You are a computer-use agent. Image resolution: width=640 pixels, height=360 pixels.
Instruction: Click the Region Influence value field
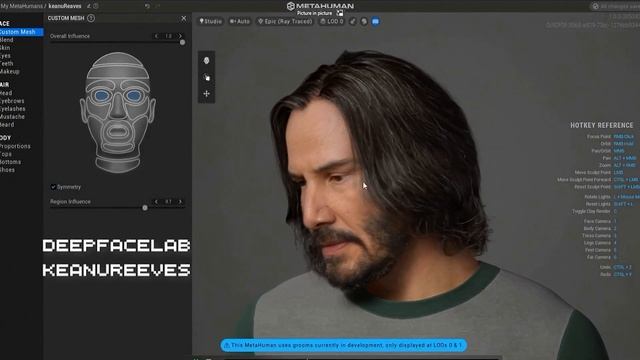168,202
